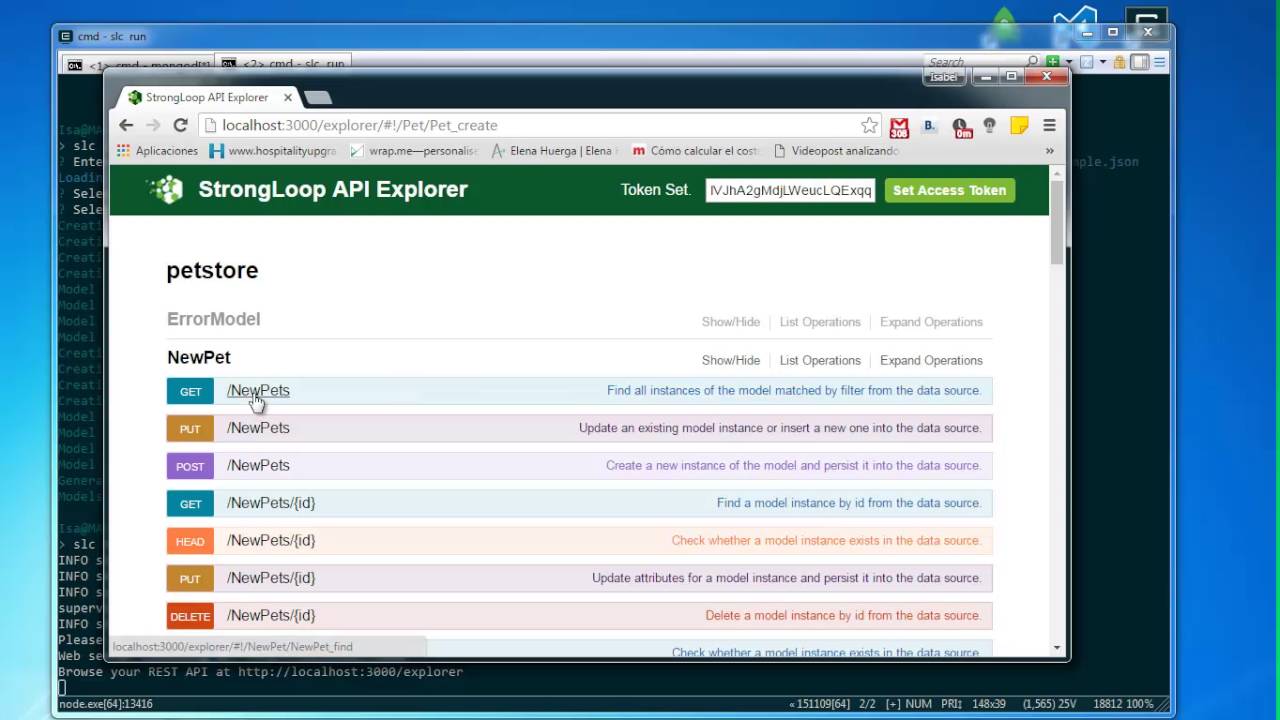The width and height of the screenshot is (1280, 720).
Task: Open the DELETE /NewPets/{id} path link
Action: [271, 615]
